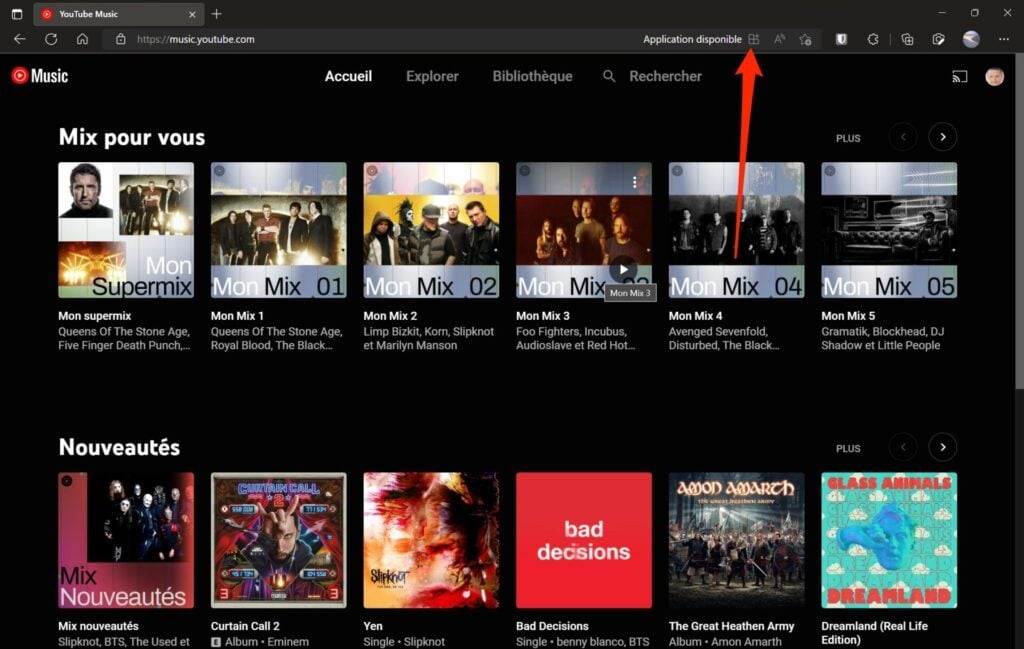Open the tab actions menu icon

pyautogui.click(x=17, y=14)
